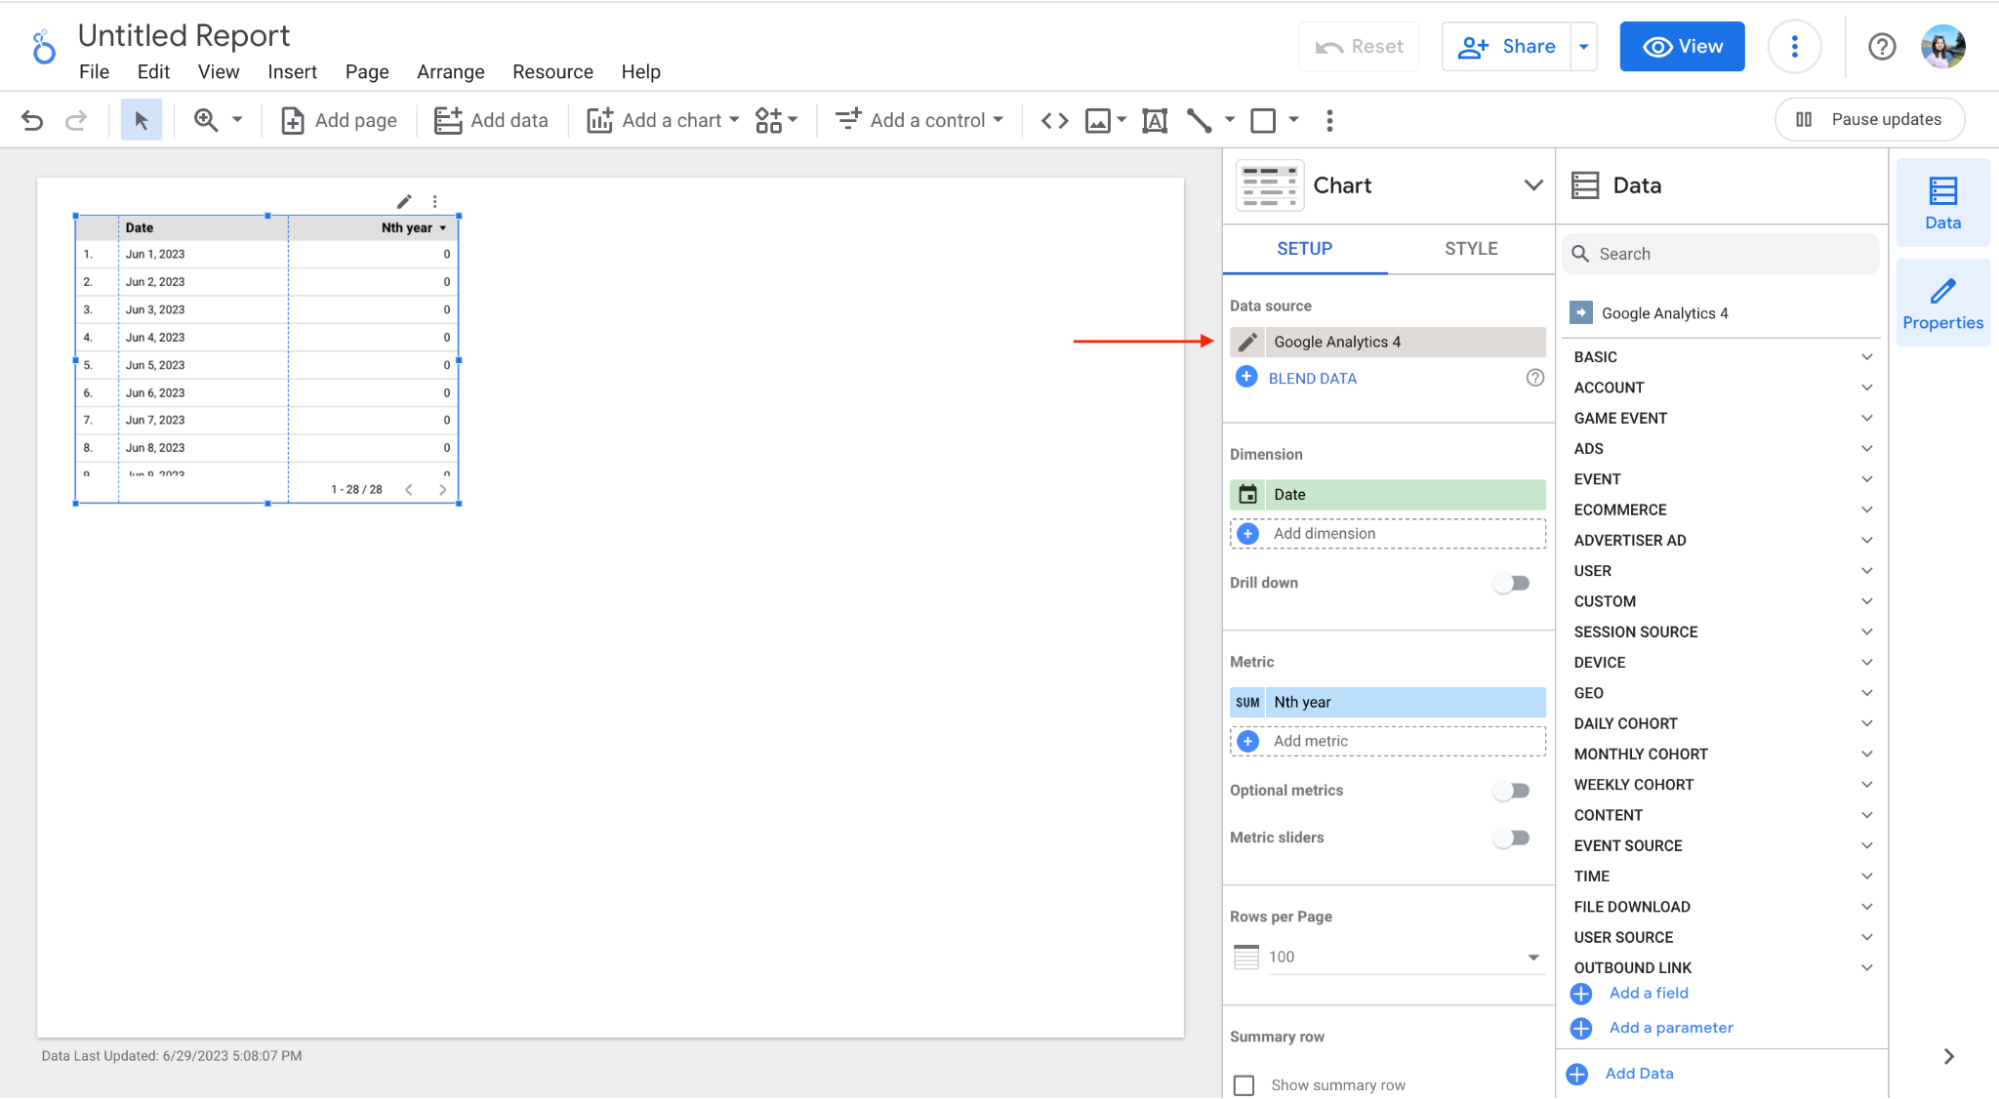1999x1099 pixels.
Task: Click the text box tool icon
Action: pyautogui.click(x=1154, y=120)
